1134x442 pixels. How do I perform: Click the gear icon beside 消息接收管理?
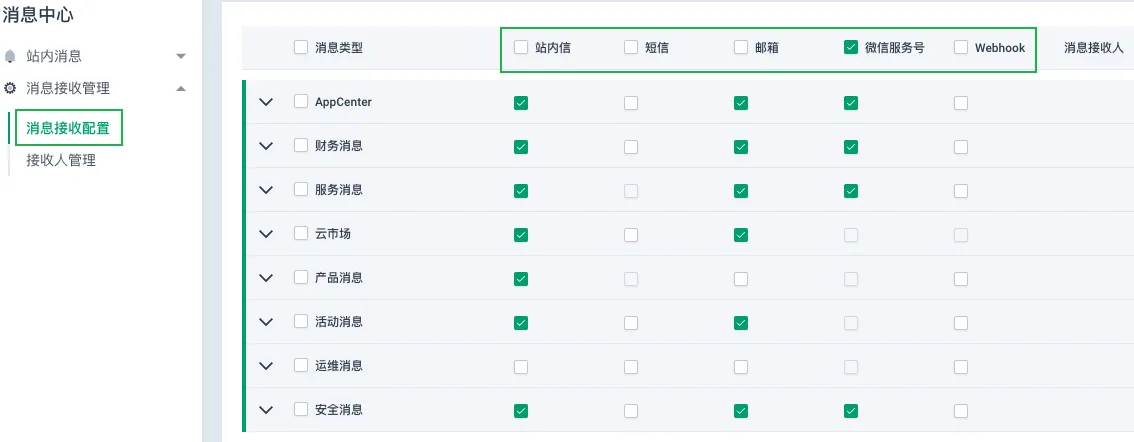[9, 88]
